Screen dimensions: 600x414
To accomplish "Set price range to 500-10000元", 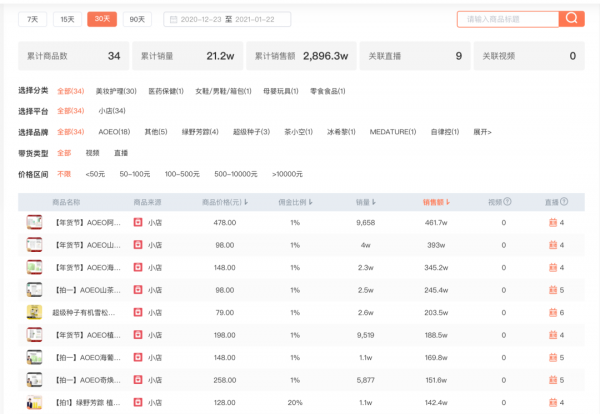I will [x=236, y=174].
